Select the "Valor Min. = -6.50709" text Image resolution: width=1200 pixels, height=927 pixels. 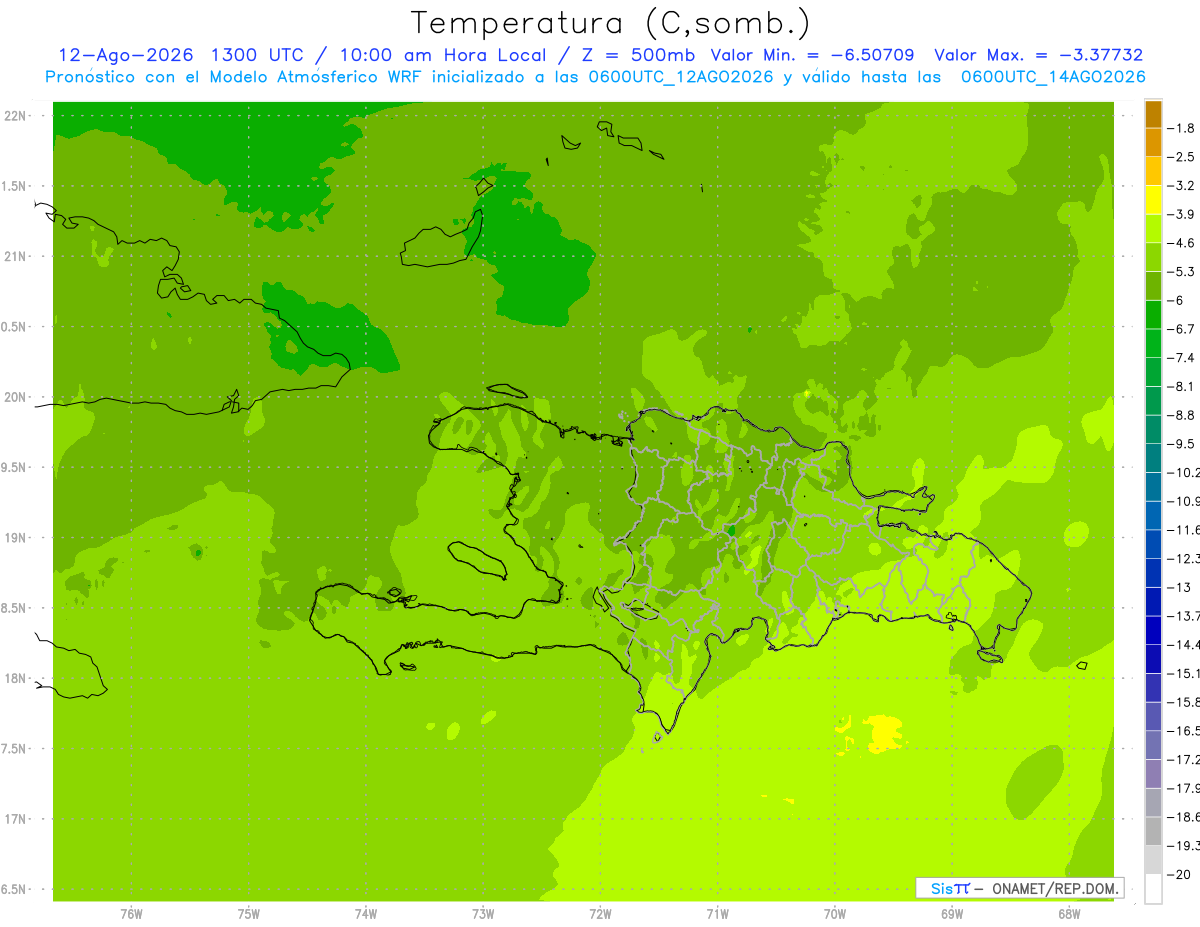pos(813,55)
